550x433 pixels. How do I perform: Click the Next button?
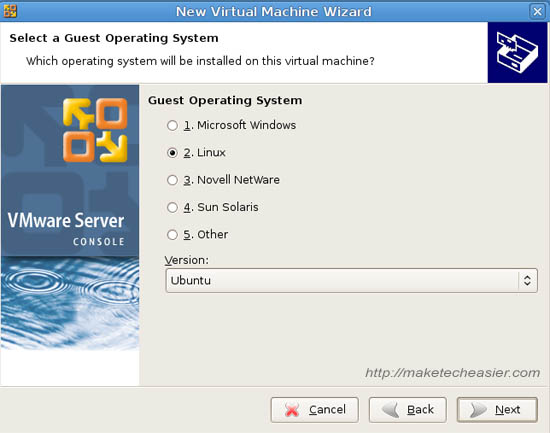497,409
